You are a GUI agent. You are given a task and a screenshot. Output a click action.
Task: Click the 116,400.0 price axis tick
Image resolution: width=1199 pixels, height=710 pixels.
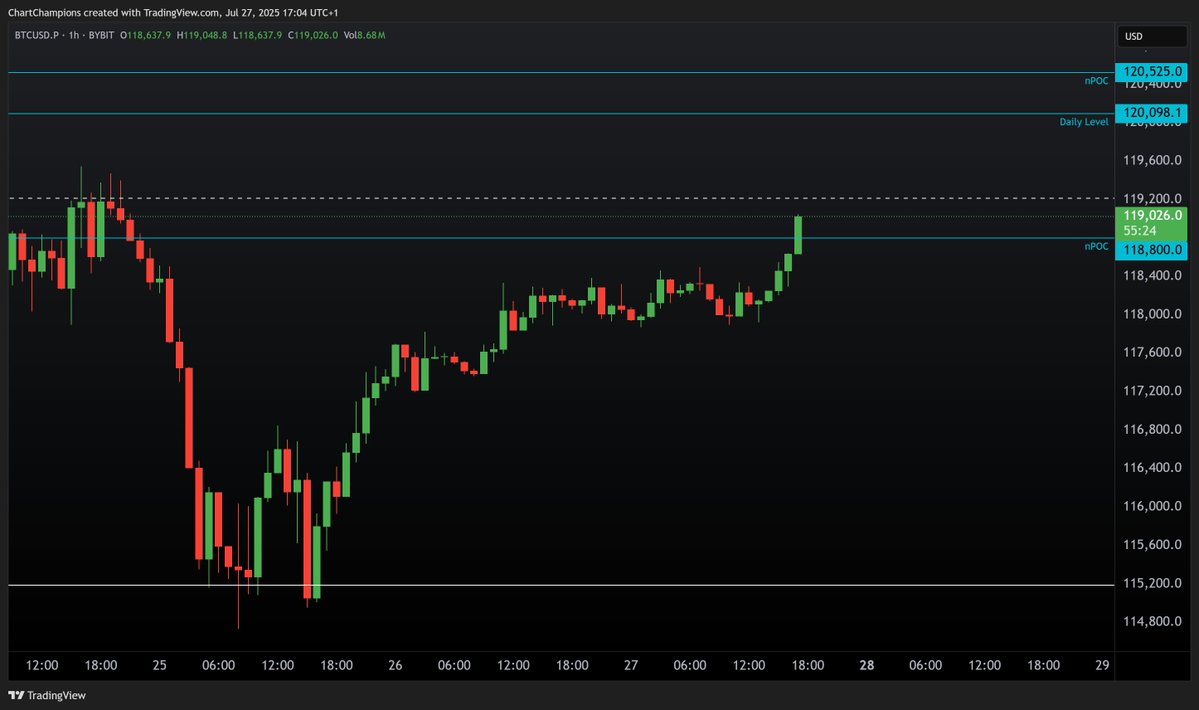[x=1152, y=468]
